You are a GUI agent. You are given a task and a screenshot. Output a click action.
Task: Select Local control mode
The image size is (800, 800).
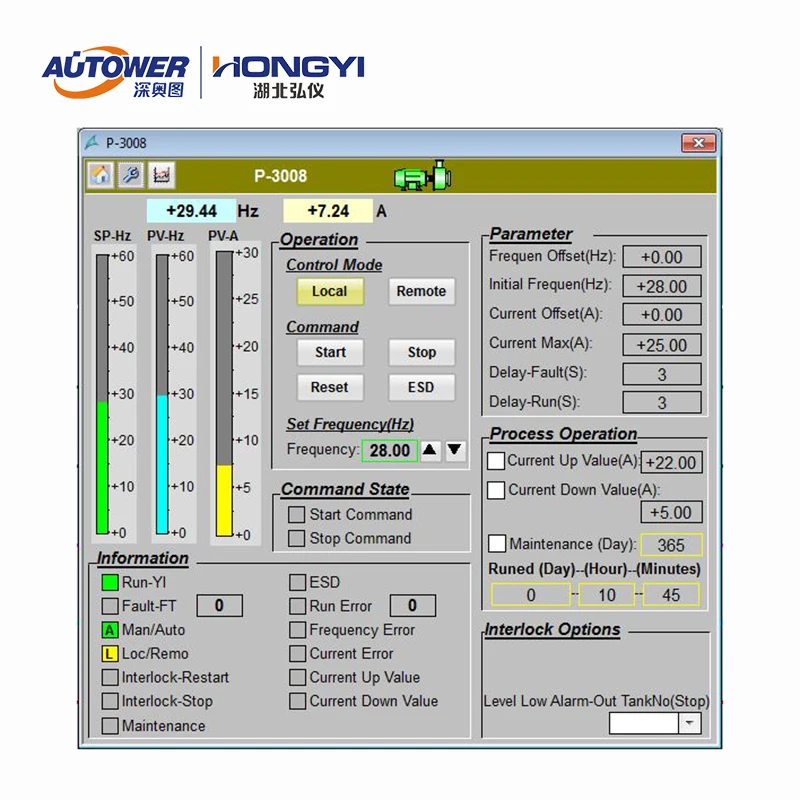330,291
